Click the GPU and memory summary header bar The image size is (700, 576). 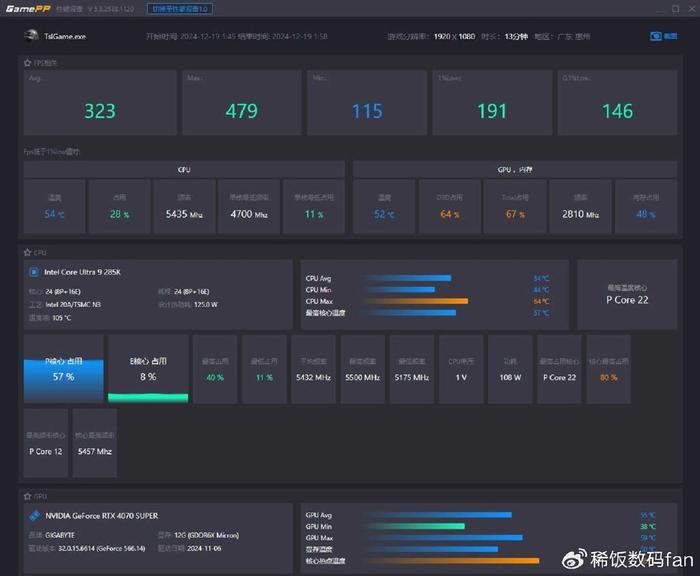(515, 170)
